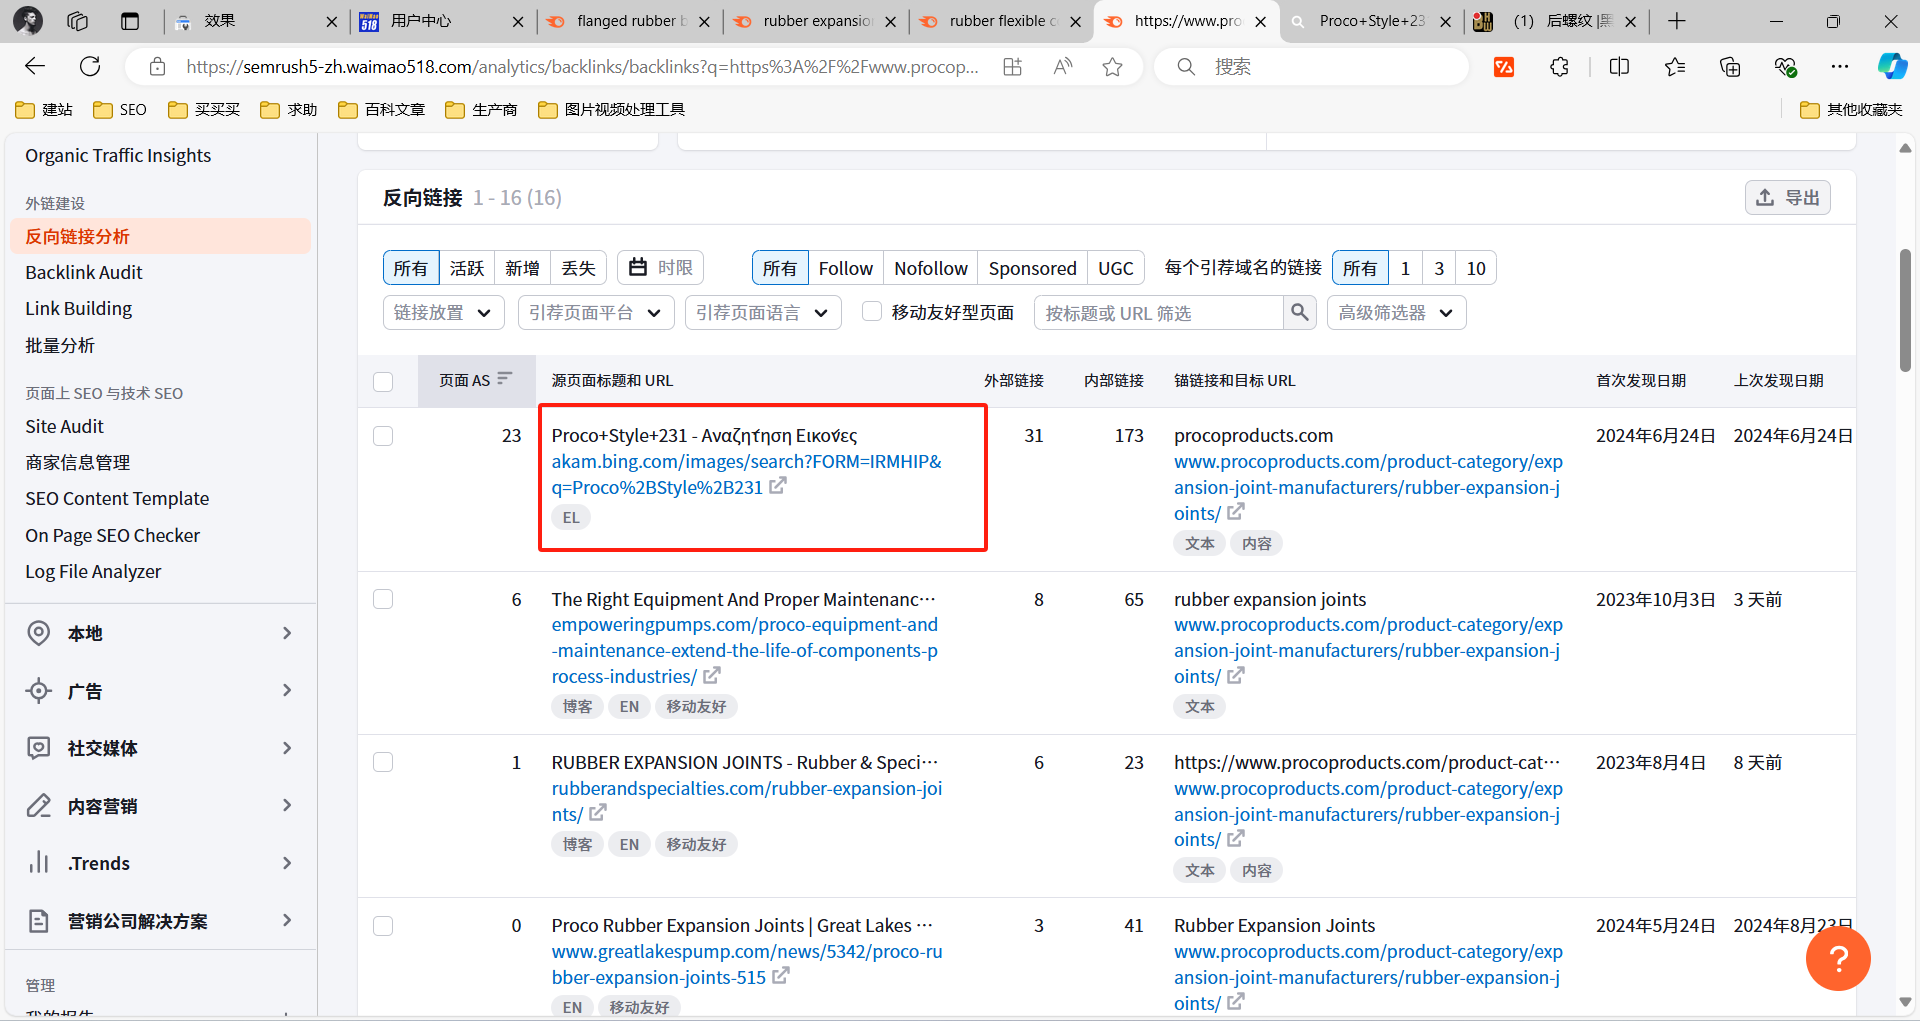This screenshot has width=1920, height=1021.
Task: Open 图片视频处理工具 bookmarks folder
Action: (x=611, y=109)
